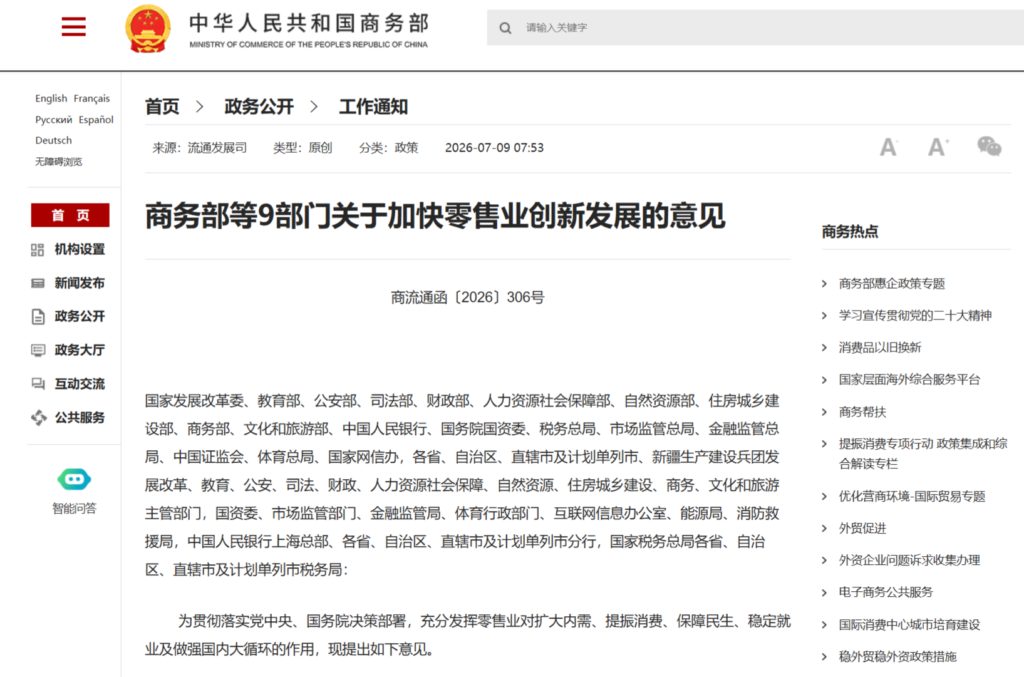The width and height of the screenshot is (1024, 677).
Task: Click the 类型：原创 label
Action: click(302, 148)
